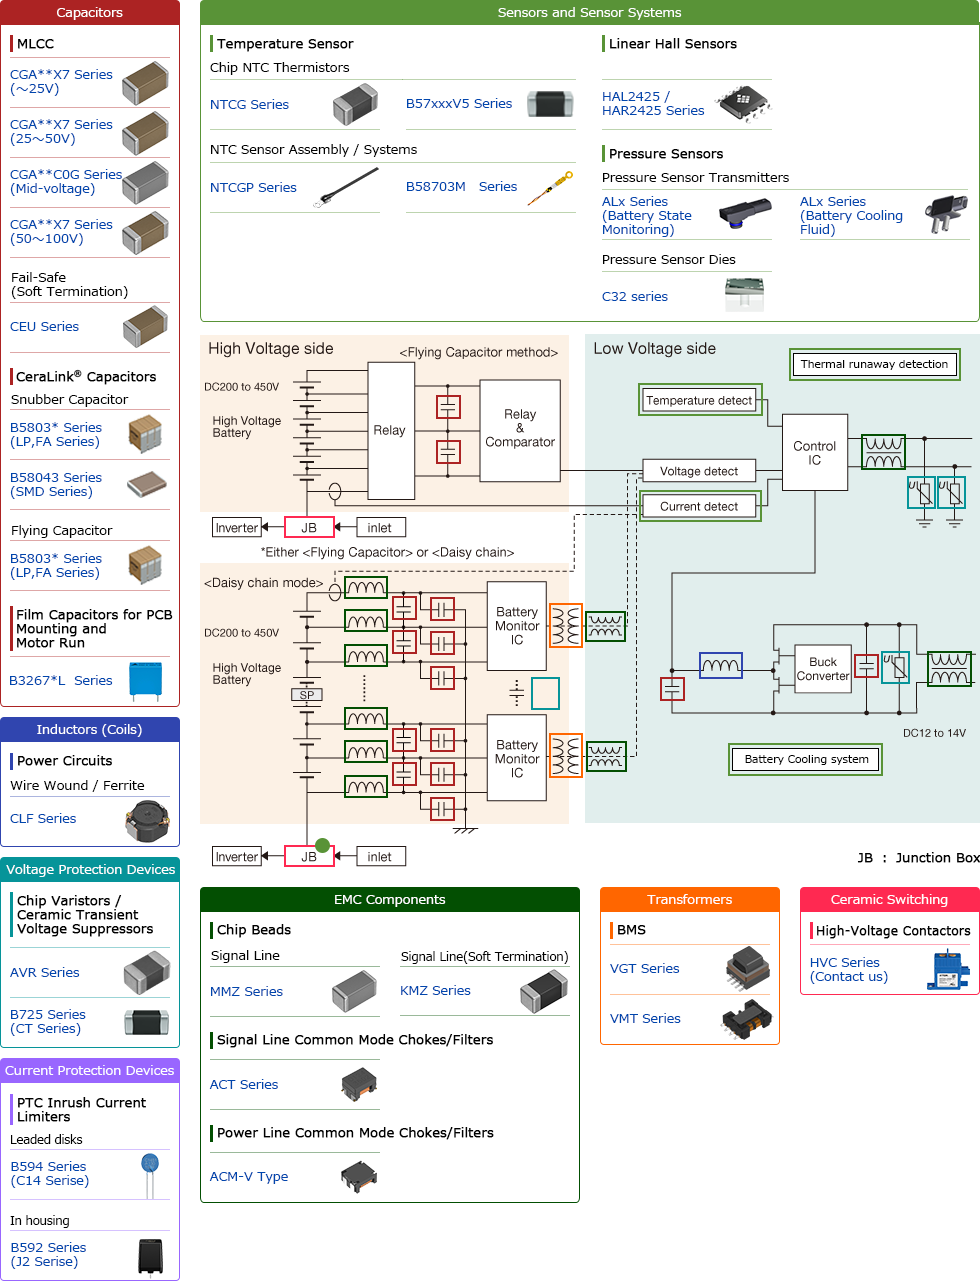980x1281 pixels.
Task: Select the ALx battery cooling fluid sensor image
Action: [x=947, y=213]
